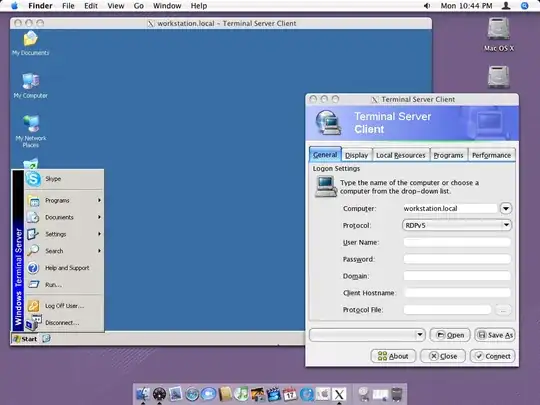Click the About button
Screen dimensions: 540x405
[393, 356]
